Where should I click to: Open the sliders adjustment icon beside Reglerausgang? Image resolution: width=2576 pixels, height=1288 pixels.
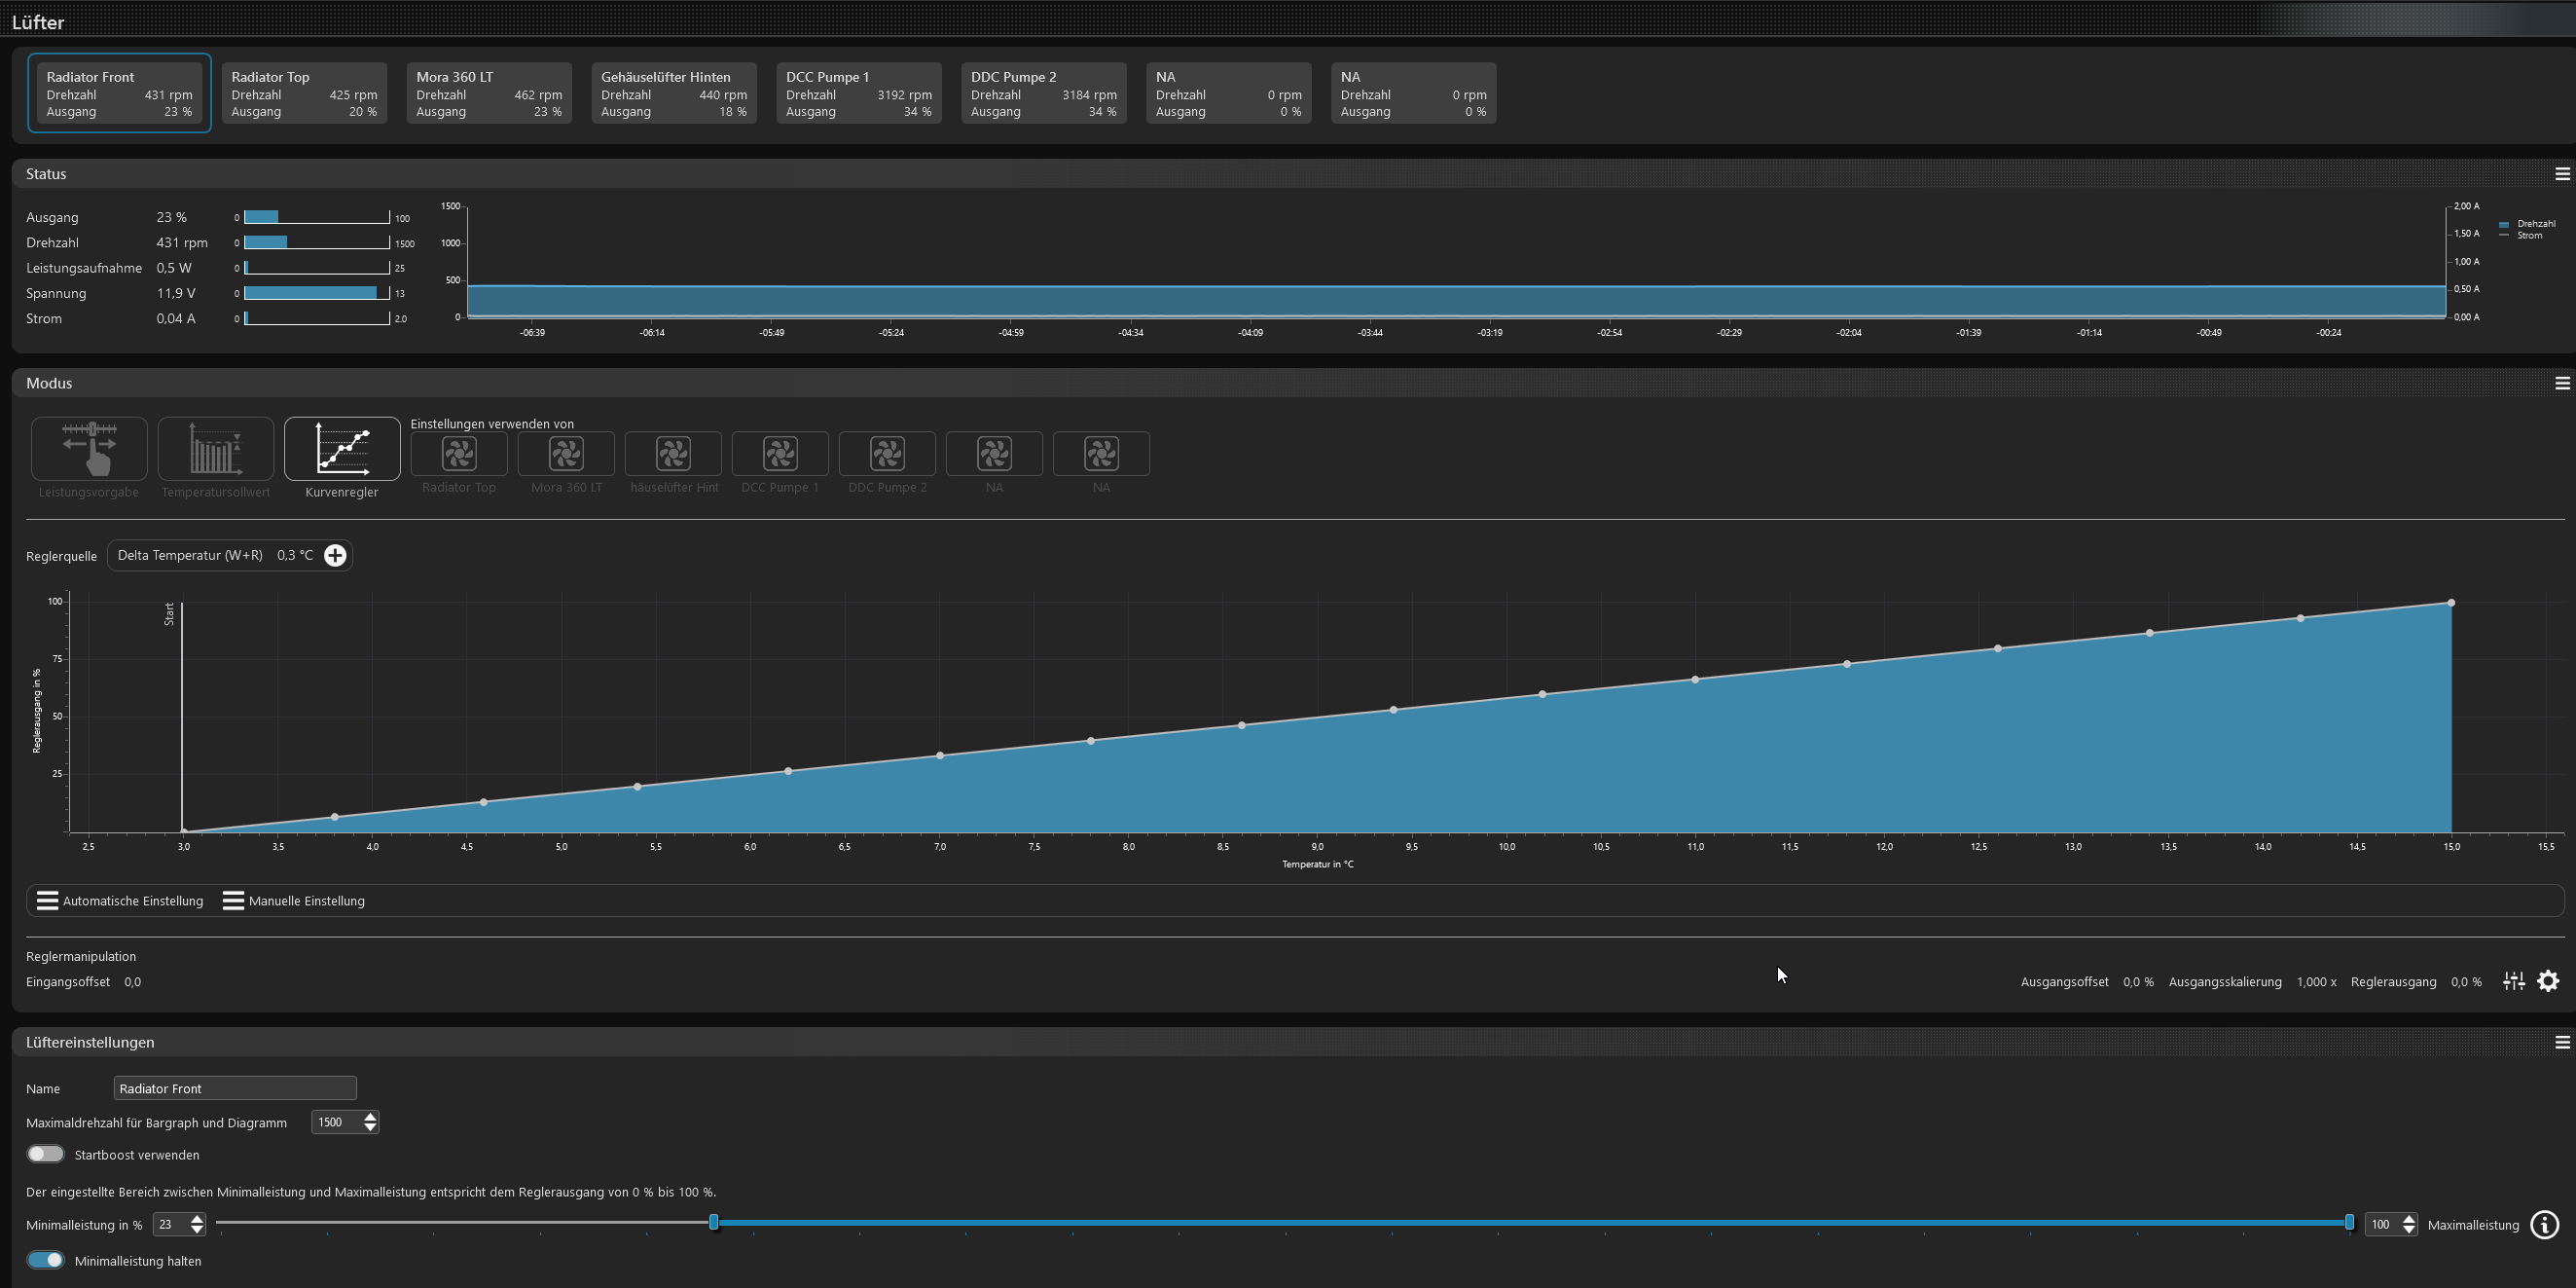[x=2513, y=982]
